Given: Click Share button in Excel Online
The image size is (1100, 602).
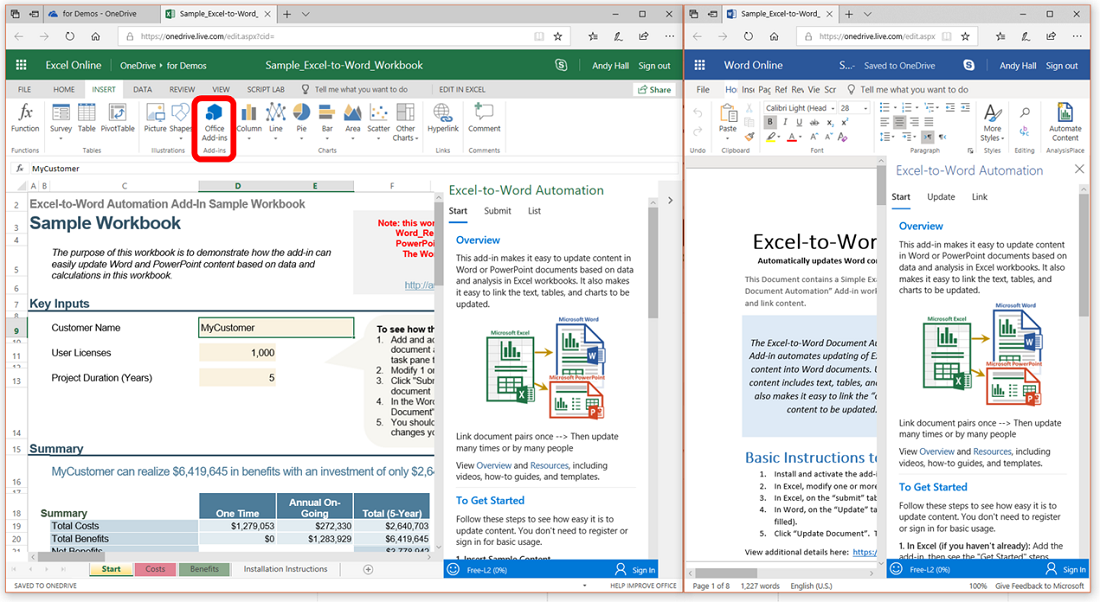Looking at the screenshot, I should 655,89.
